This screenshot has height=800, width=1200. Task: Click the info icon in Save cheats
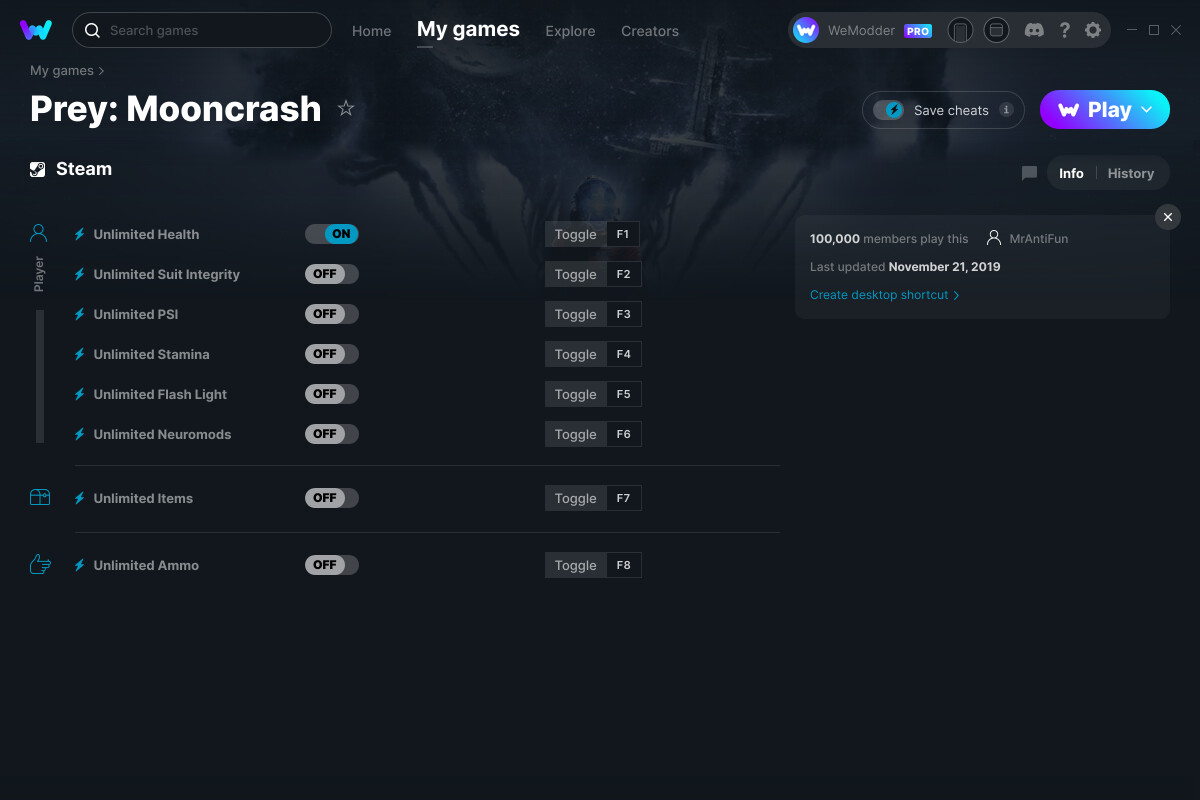tap(1006, 110)
